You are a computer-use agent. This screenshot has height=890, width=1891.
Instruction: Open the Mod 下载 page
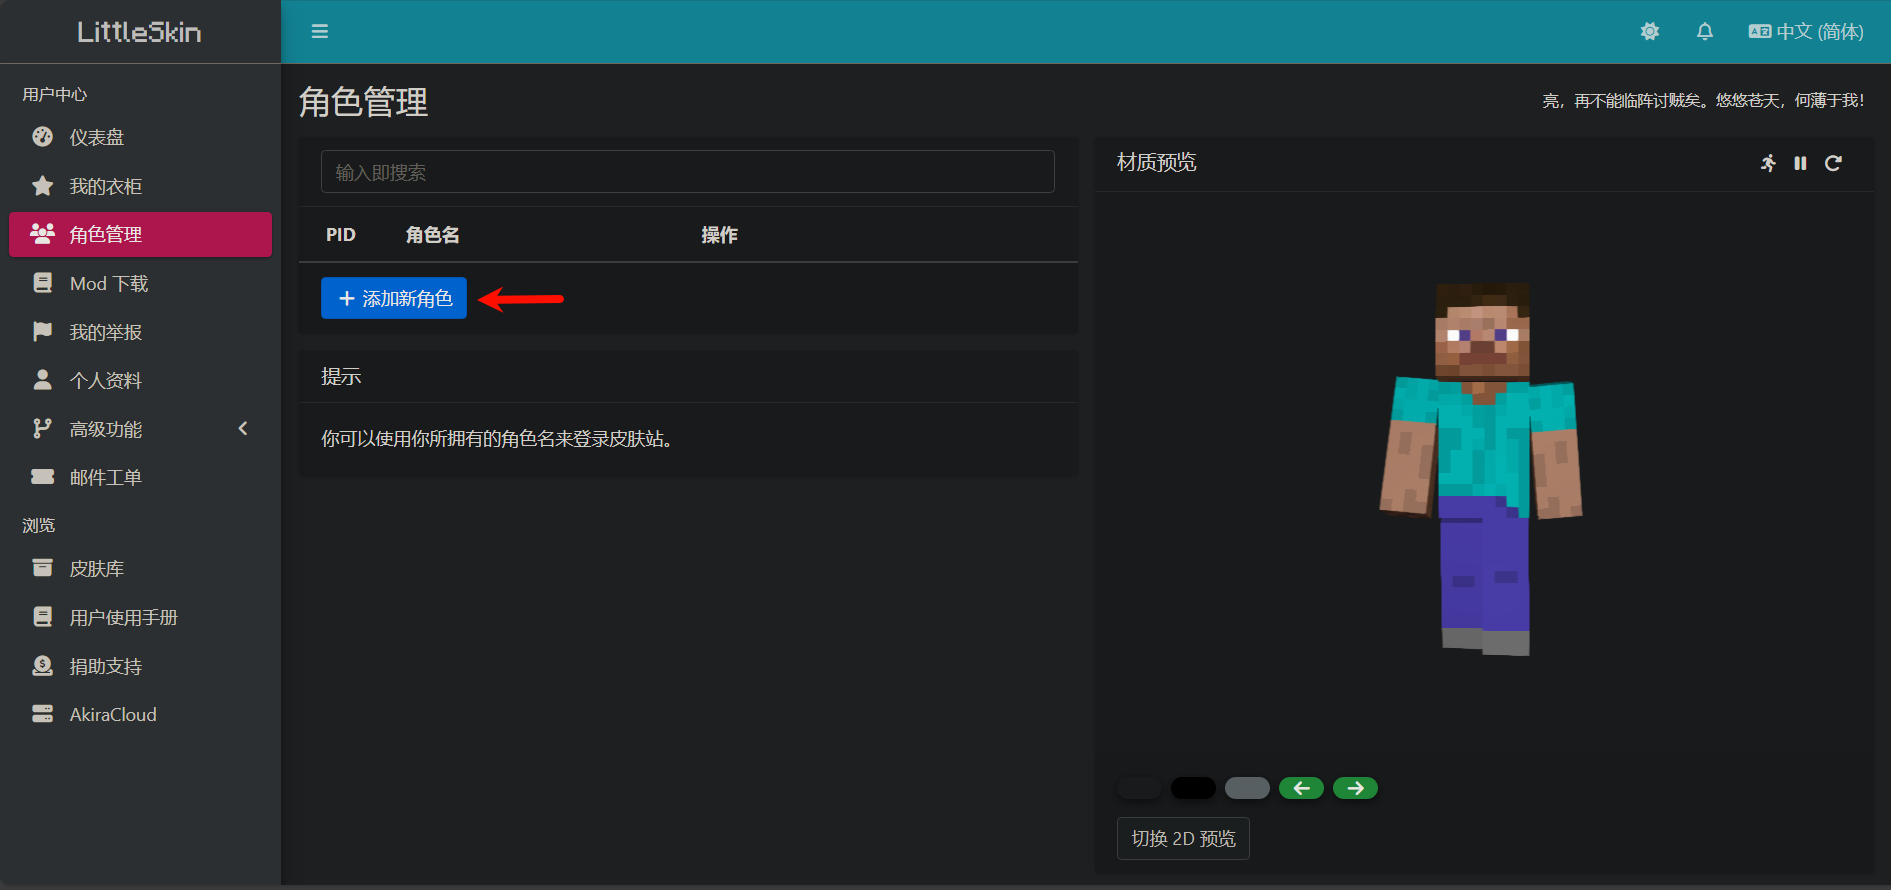pyautogui.click(x=108, y=284)
